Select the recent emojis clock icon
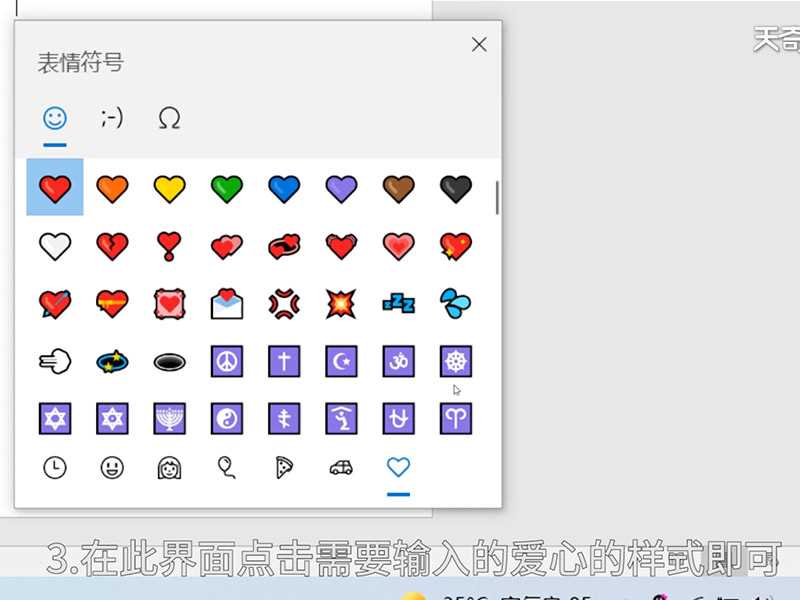 tap(54, 467)
